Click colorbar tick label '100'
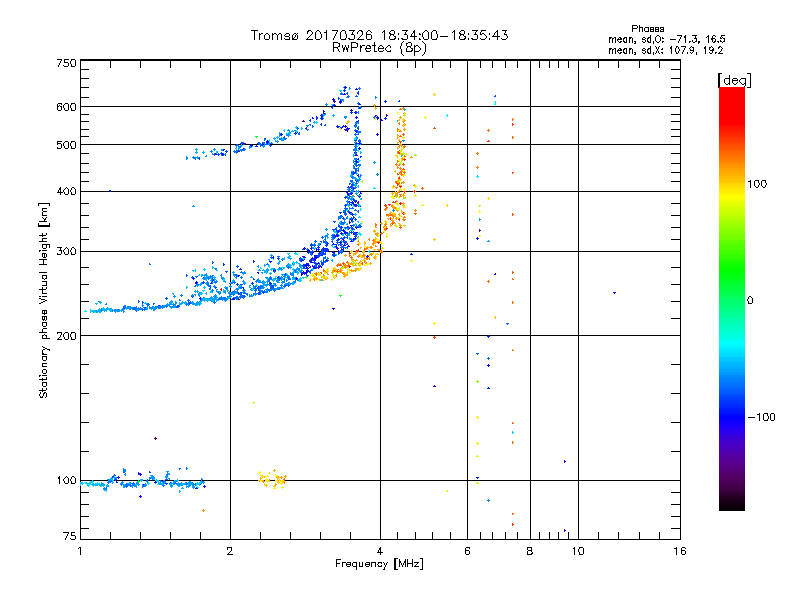This screenshot has height=600, width=800. coord(757,184)
